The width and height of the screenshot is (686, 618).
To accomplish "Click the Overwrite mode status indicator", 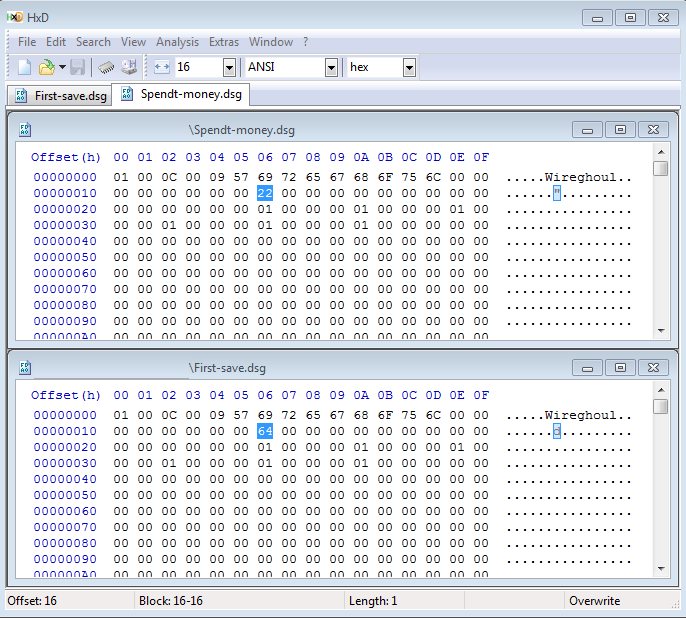I will point(594,601).
